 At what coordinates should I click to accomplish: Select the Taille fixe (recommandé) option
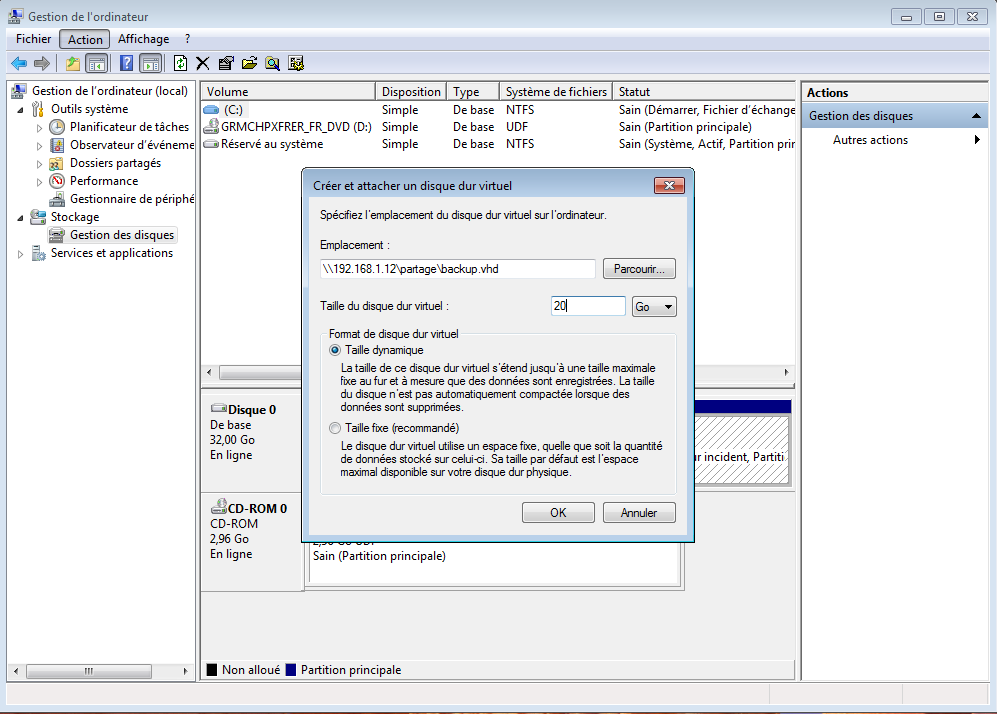click(x=335, y=428)
